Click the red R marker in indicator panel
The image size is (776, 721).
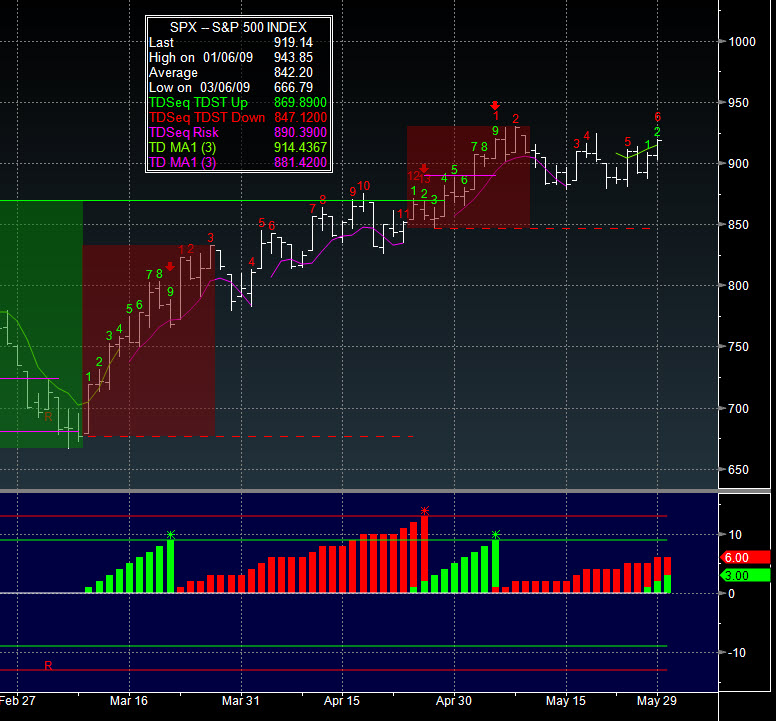(x=48, y=666)
